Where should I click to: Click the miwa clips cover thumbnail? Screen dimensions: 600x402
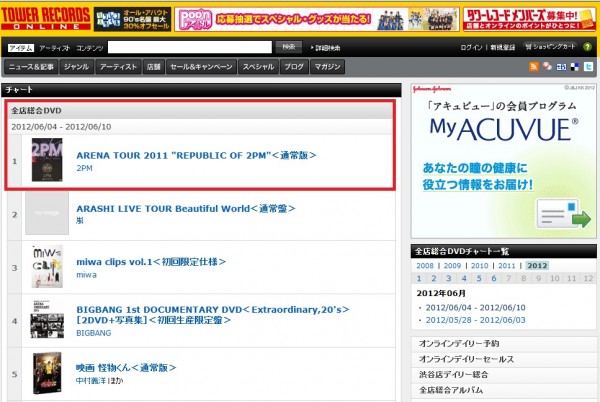[x=47, y=266]
